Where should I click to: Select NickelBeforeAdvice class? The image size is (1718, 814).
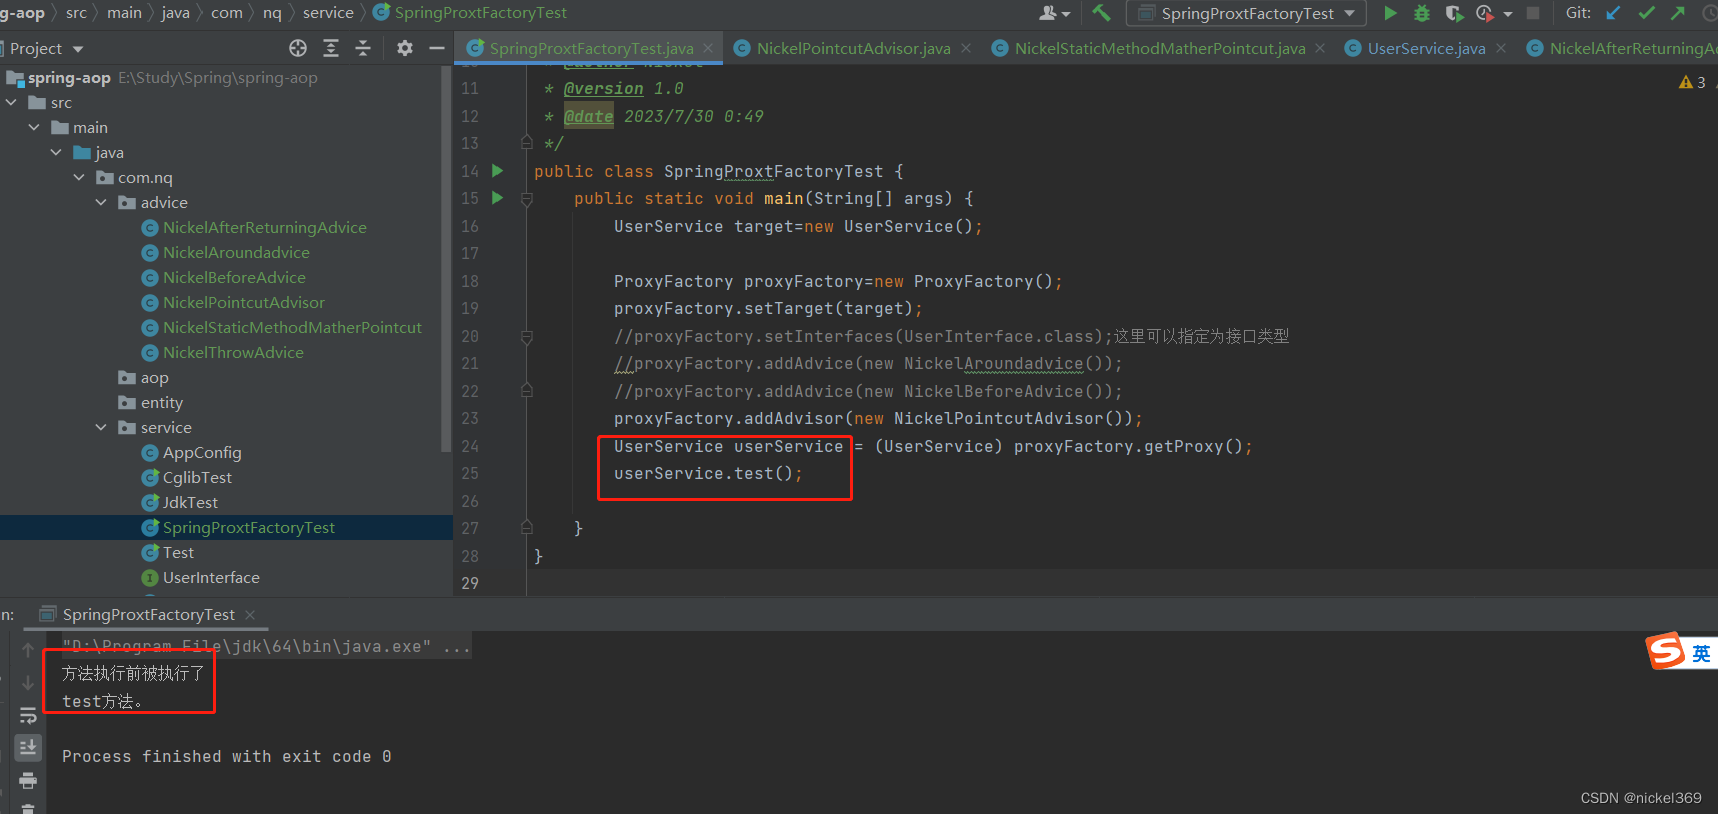234,278
